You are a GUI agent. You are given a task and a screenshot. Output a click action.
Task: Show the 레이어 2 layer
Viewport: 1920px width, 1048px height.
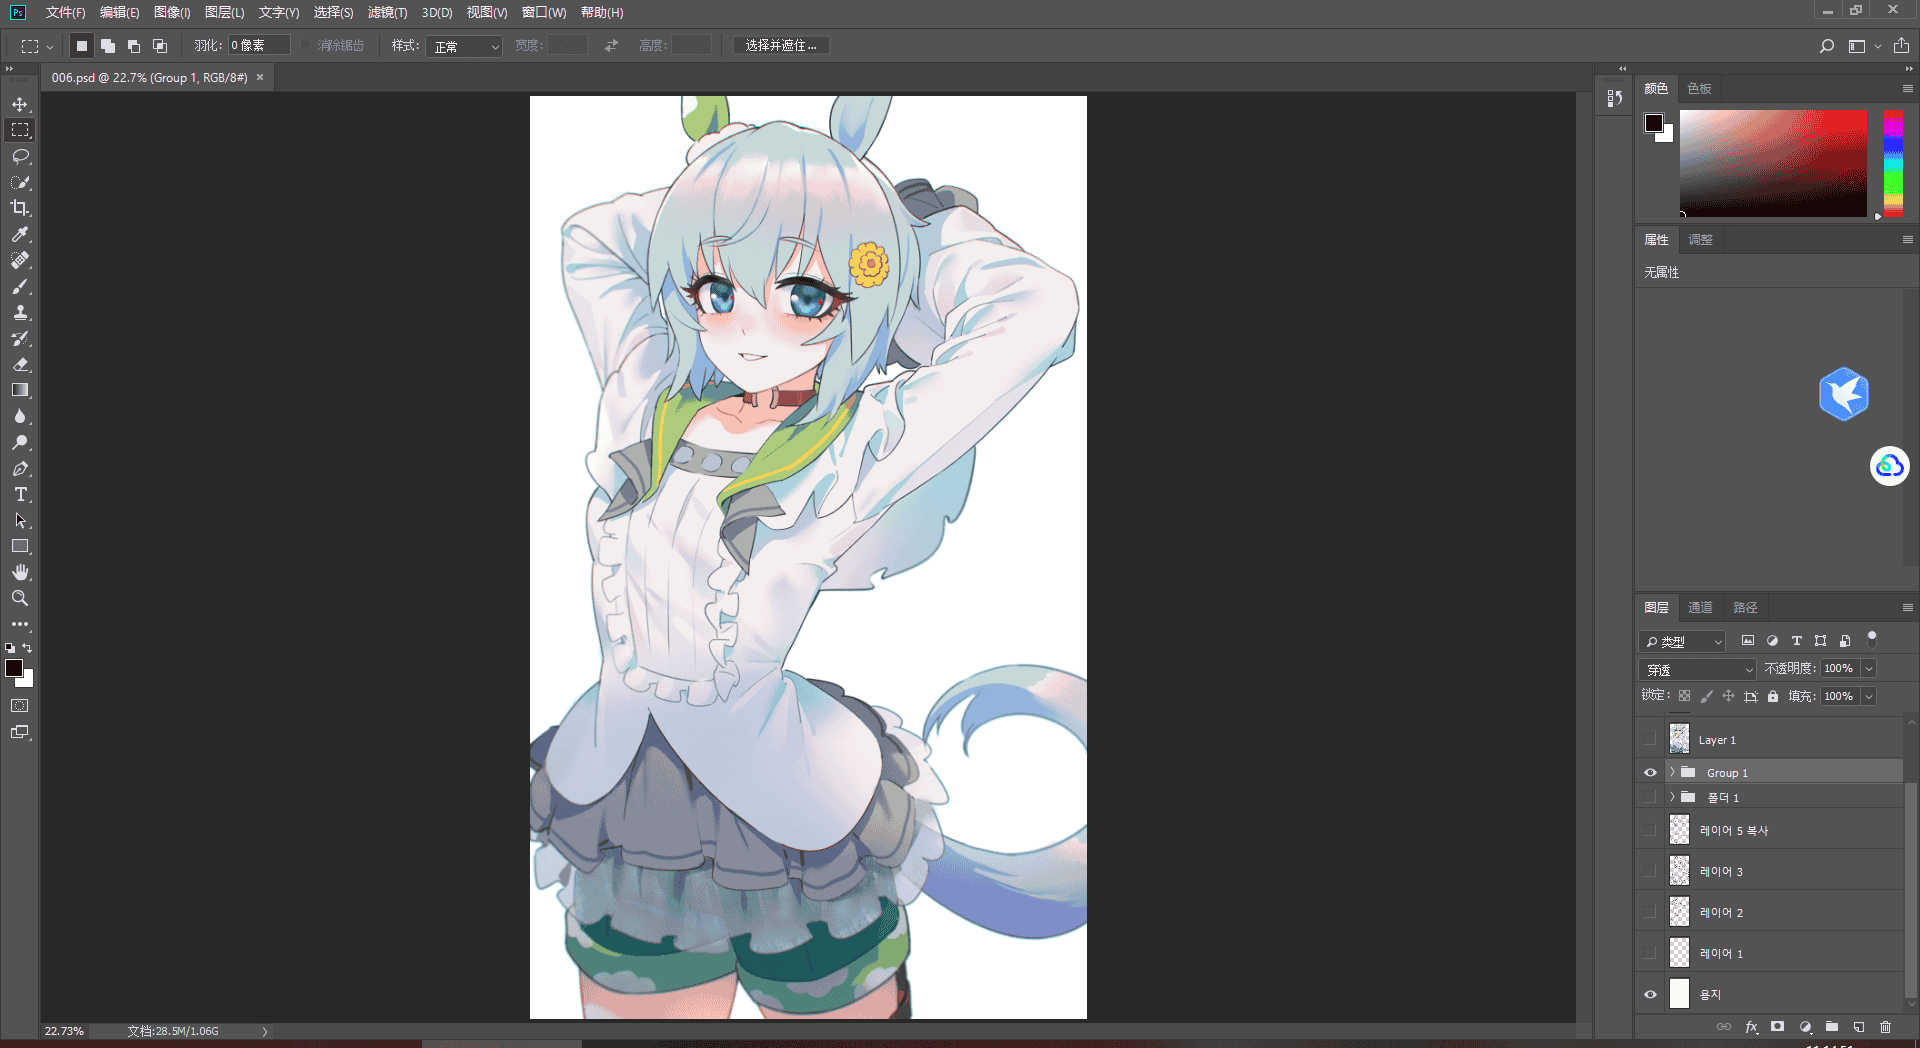click(1650, 912)
